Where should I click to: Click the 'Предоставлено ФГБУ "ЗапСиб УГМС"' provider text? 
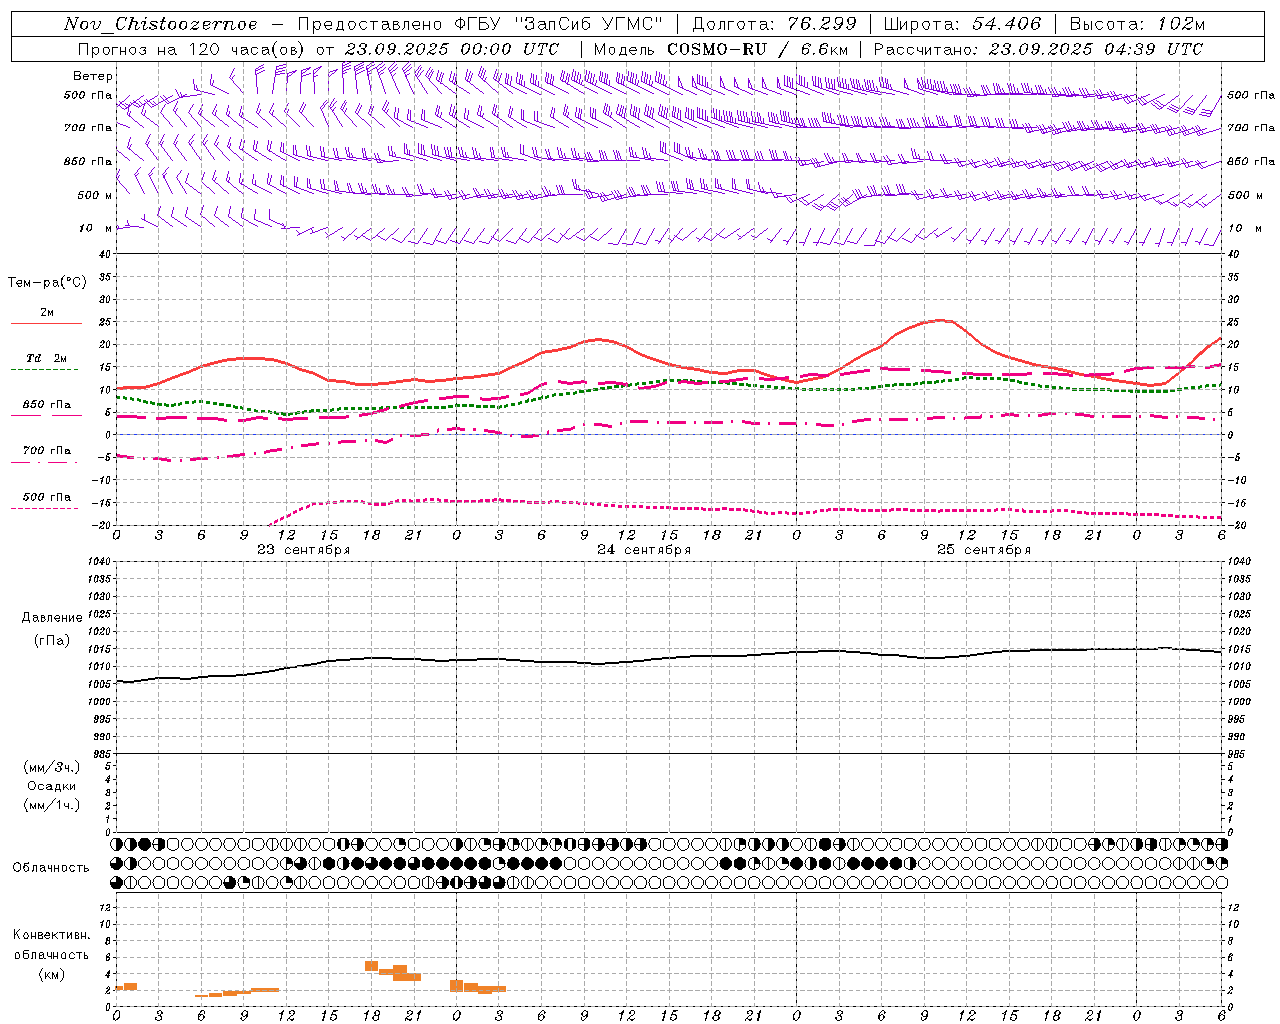(x=482, y=24)
